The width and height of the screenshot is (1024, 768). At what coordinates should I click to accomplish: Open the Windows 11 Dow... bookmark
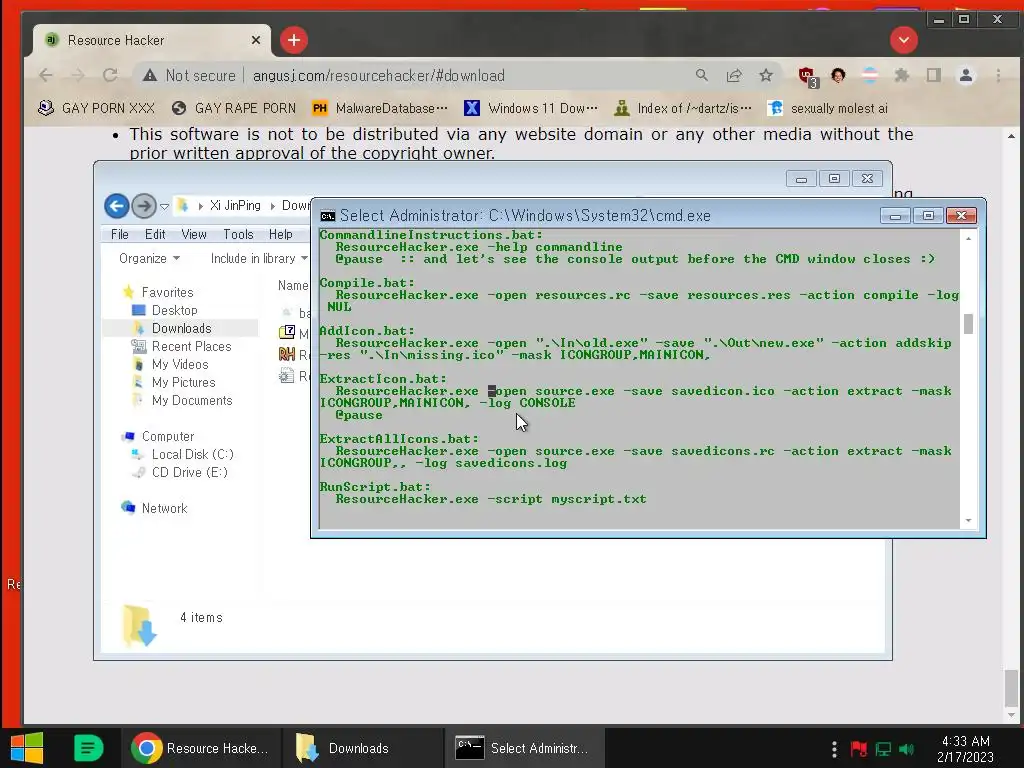click(x=531, y=108)
